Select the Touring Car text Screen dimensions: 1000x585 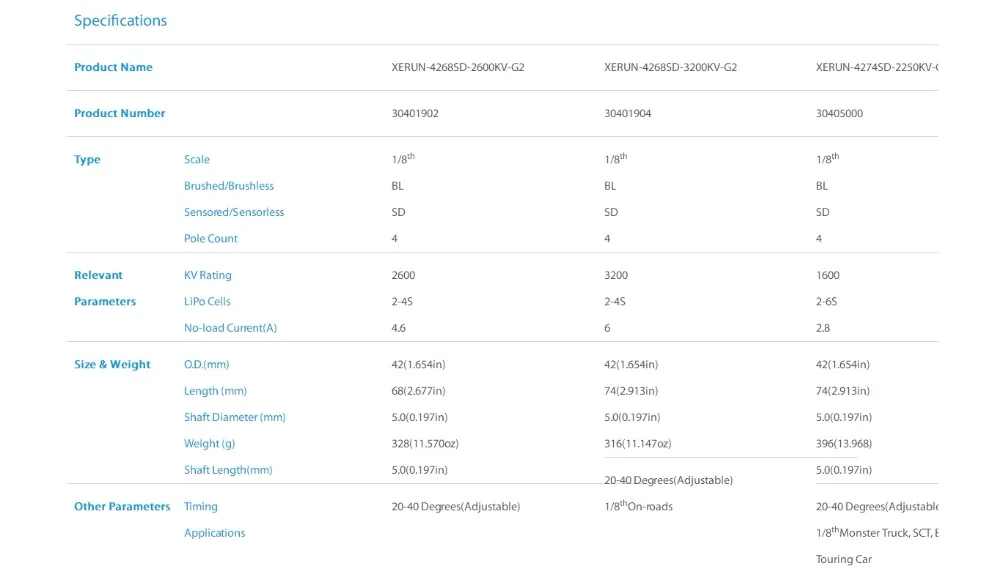click(844, 559)
